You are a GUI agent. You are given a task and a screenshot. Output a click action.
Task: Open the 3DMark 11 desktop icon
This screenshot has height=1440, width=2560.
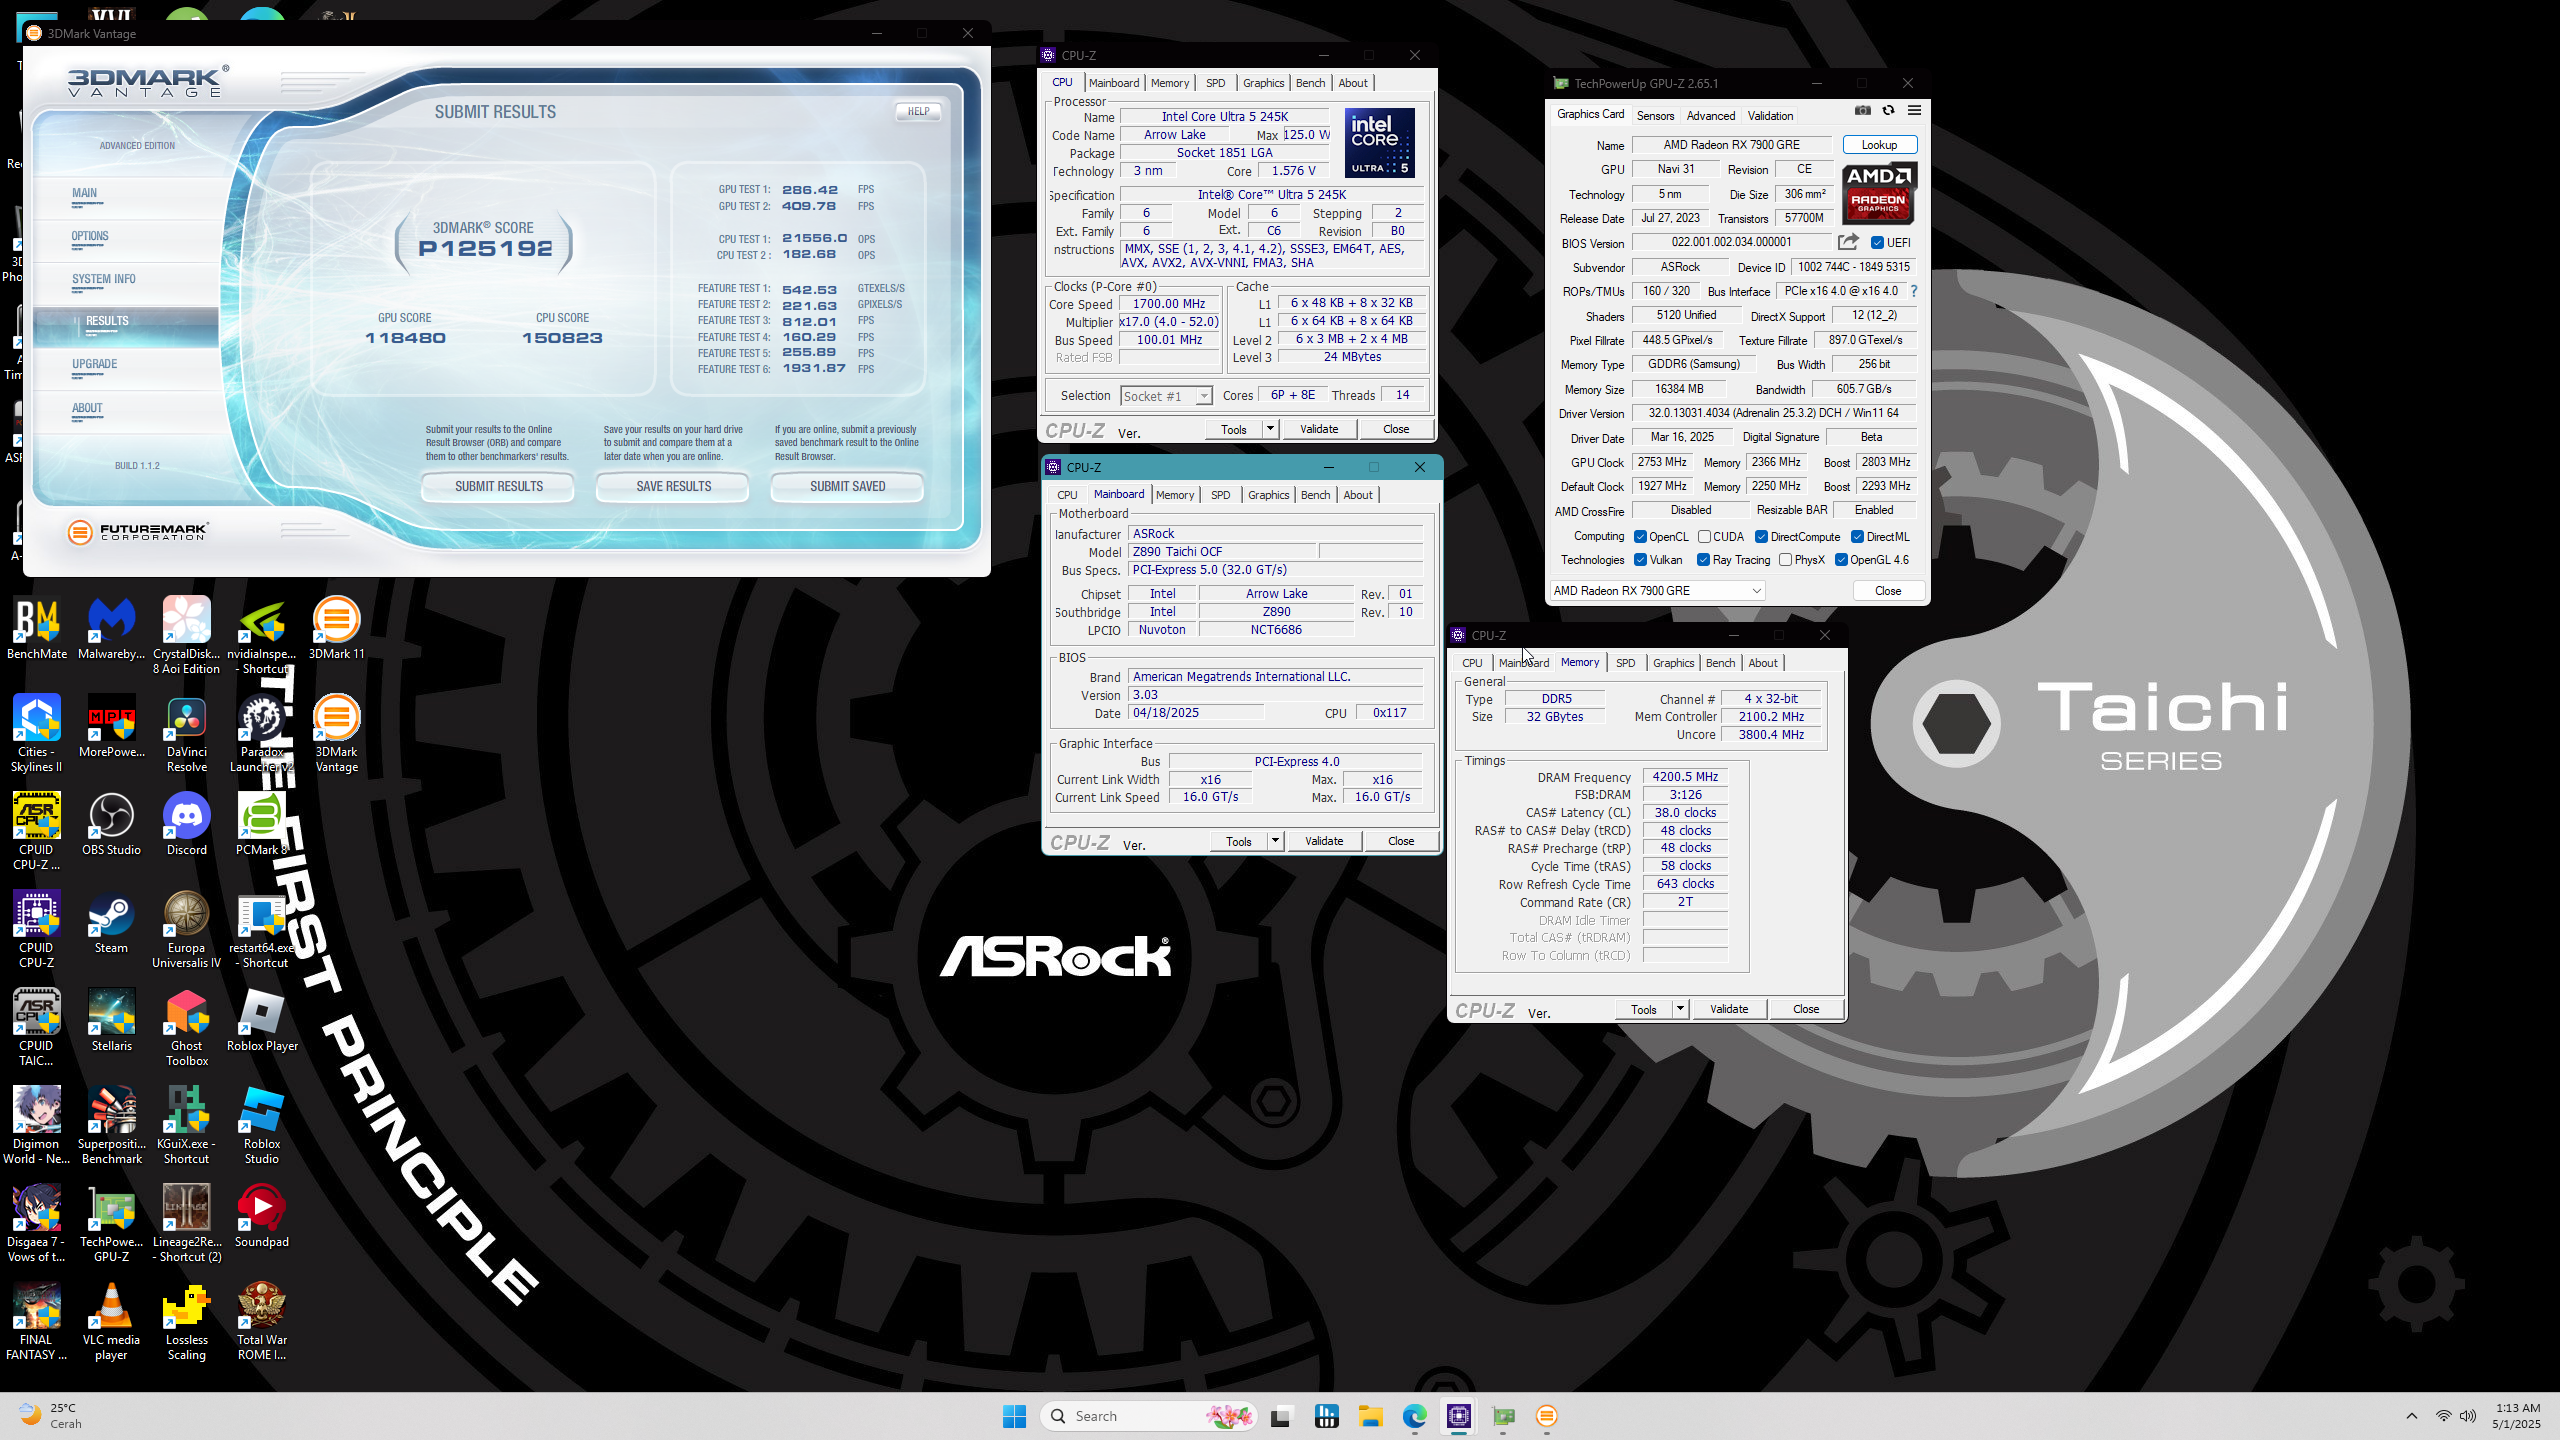(x=336, y=628)
